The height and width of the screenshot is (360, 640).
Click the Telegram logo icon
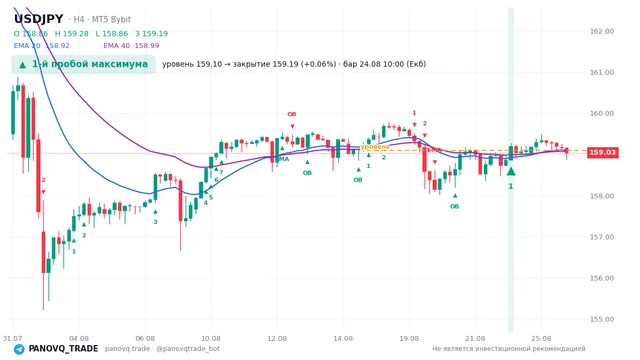(x=19, y=349)
